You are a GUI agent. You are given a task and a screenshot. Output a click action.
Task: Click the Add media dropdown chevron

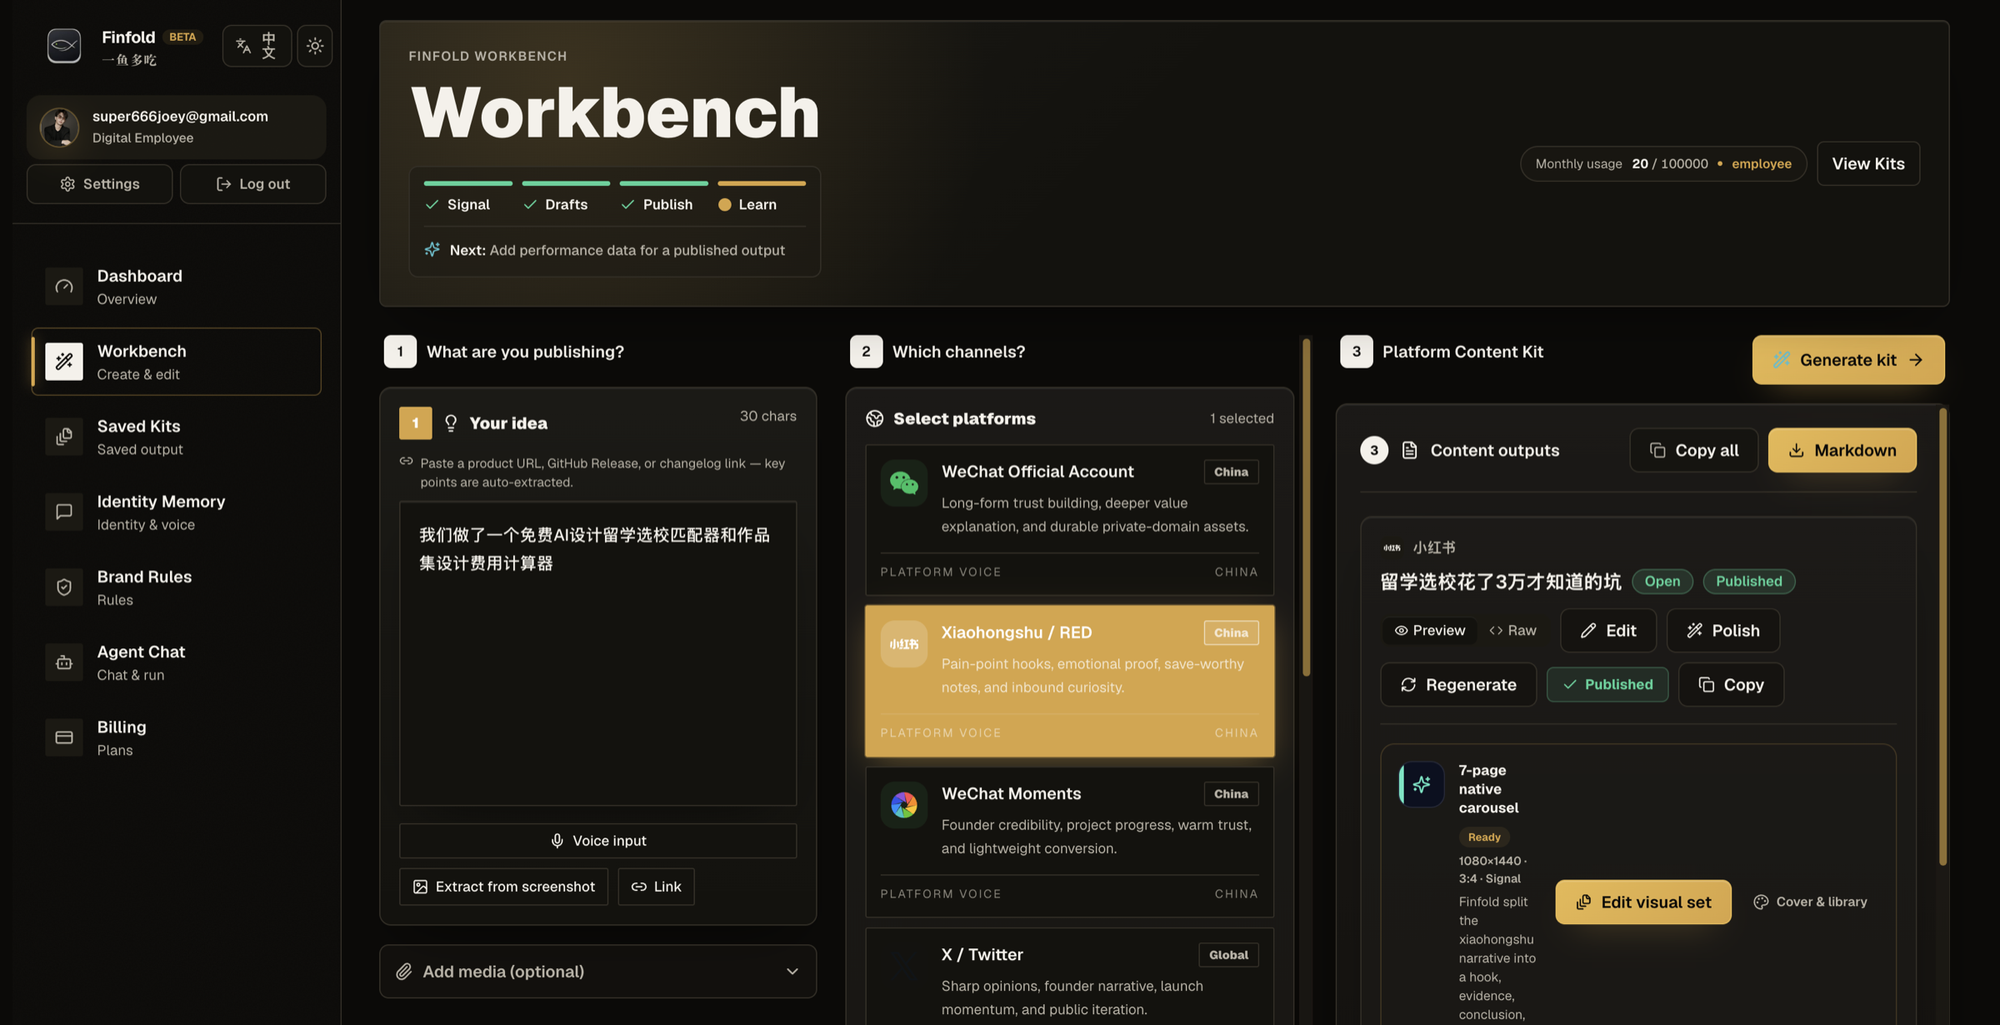pyautogui.click(x=792, y=972)
